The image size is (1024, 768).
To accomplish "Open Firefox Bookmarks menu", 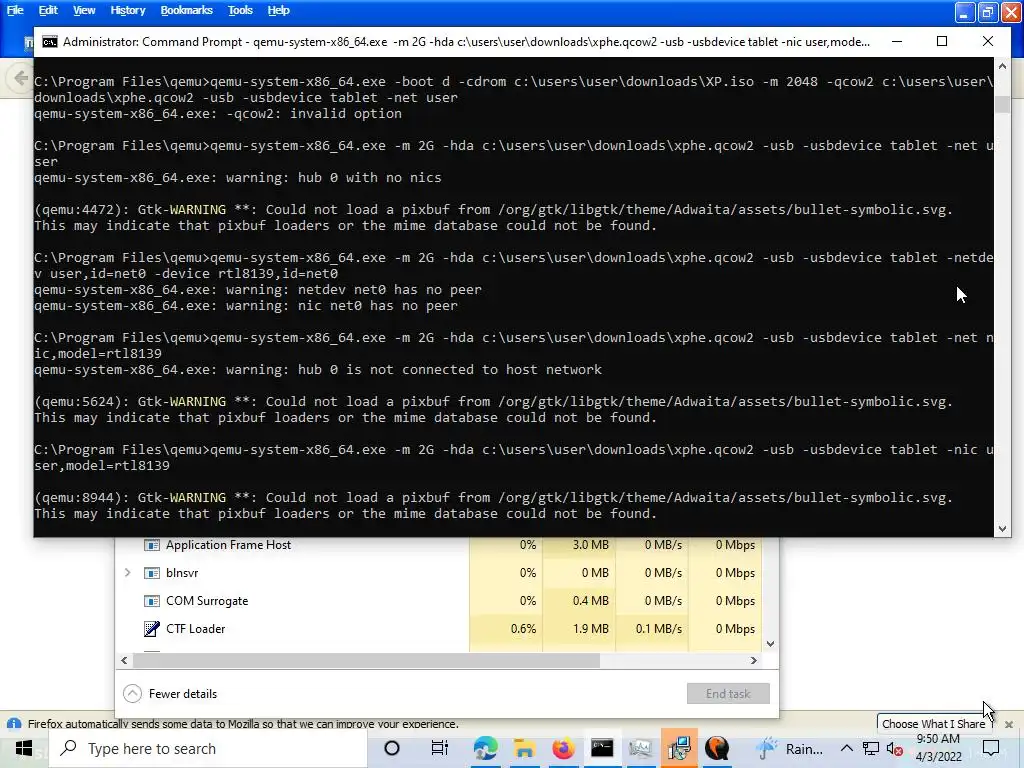I will pyautogui.click(x=186, y=10).
